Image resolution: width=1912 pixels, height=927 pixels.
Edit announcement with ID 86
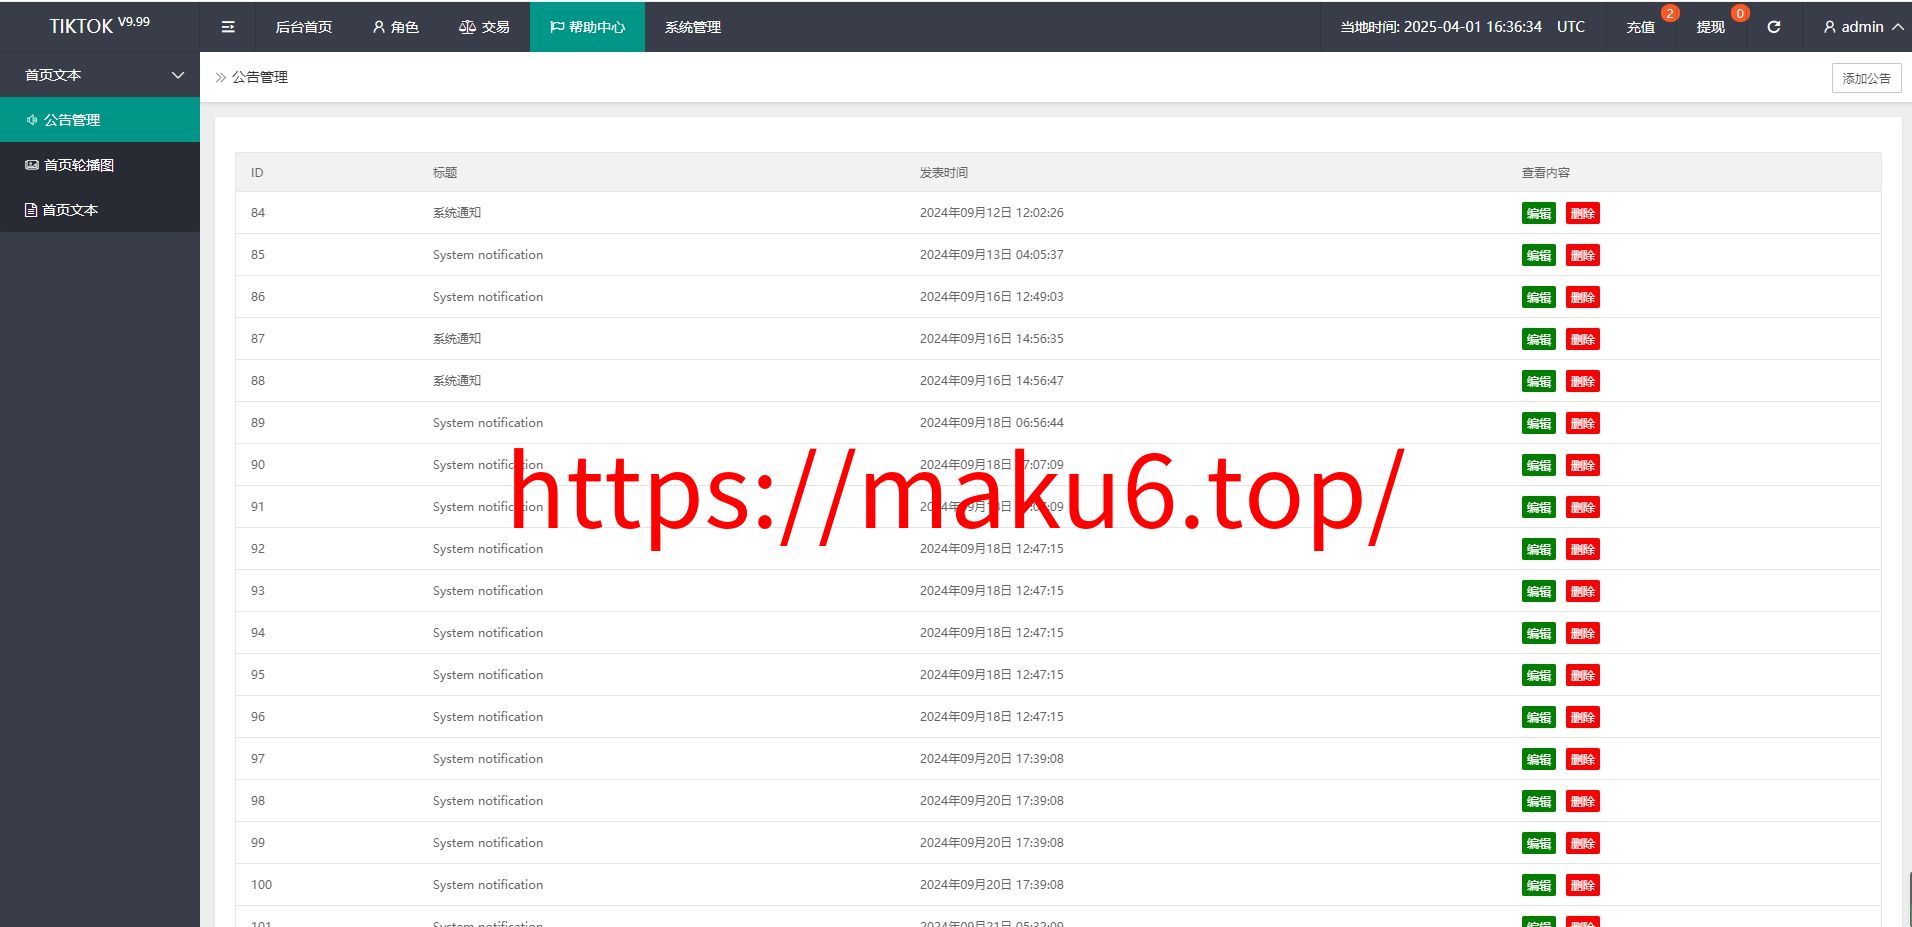(1538, 297)
